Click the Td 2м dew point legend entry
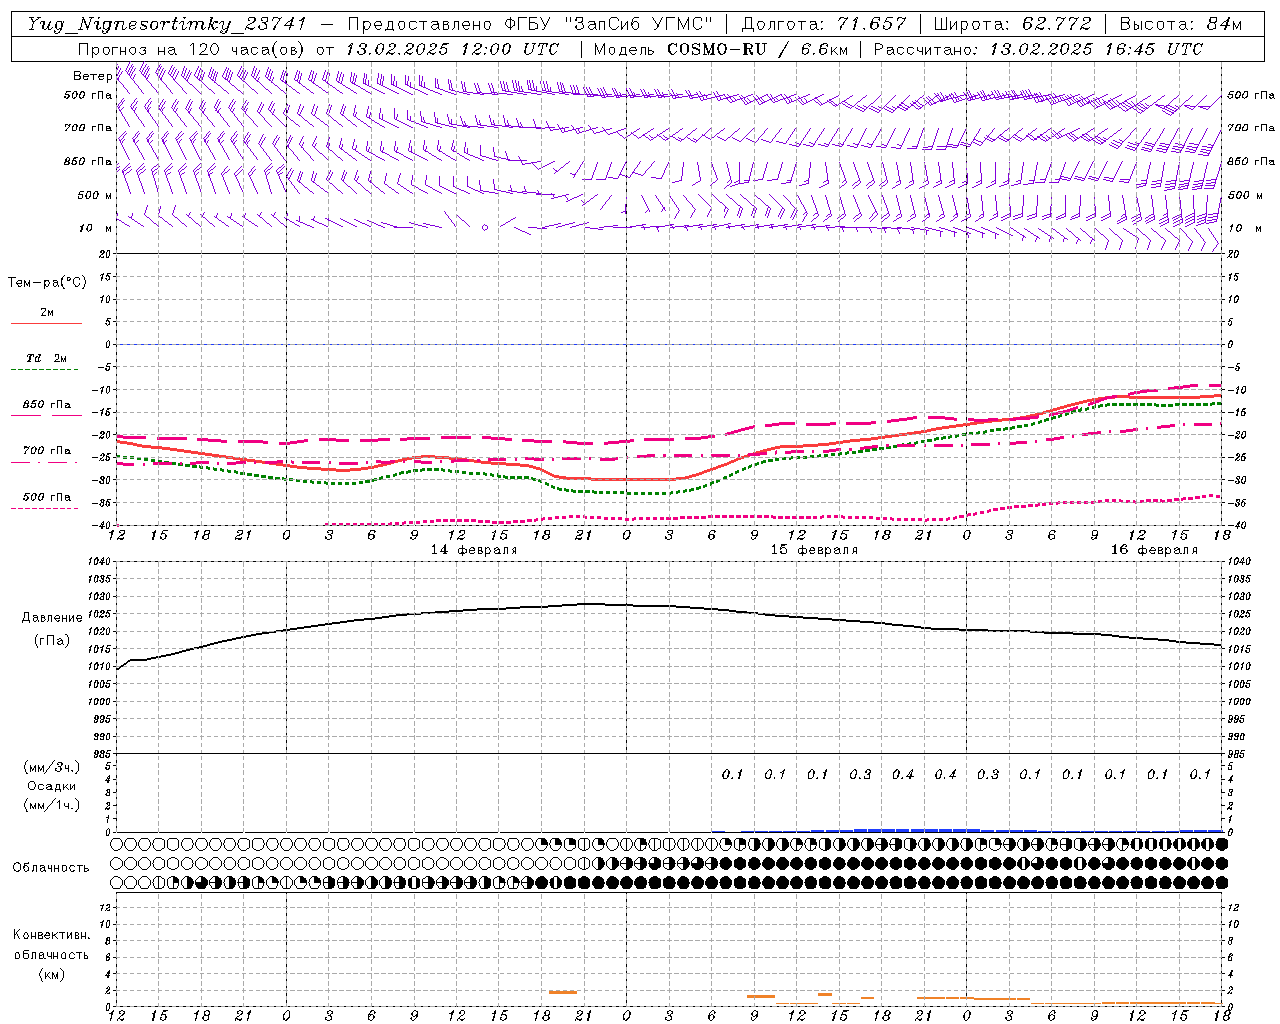 46,358
